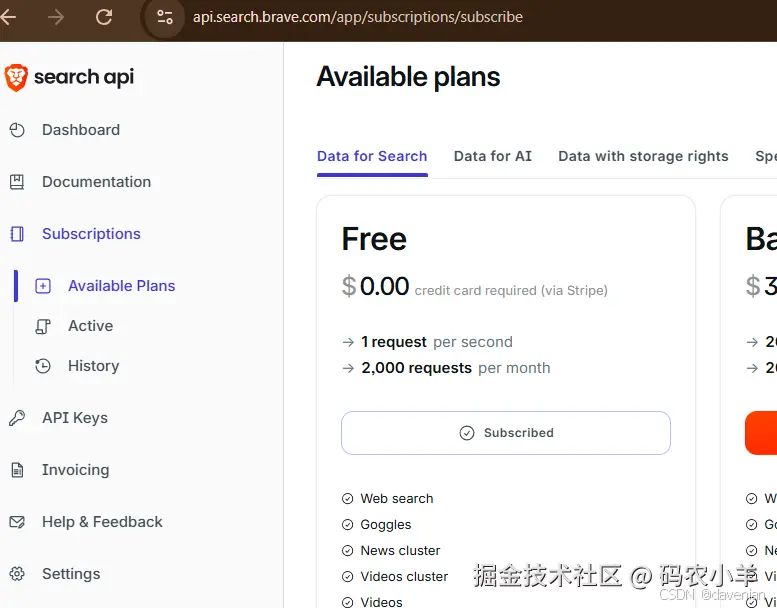Click "credit card required (via Stripe)" text
The width and height of the screenshot is (777, 608).
(x=511, y=291)
